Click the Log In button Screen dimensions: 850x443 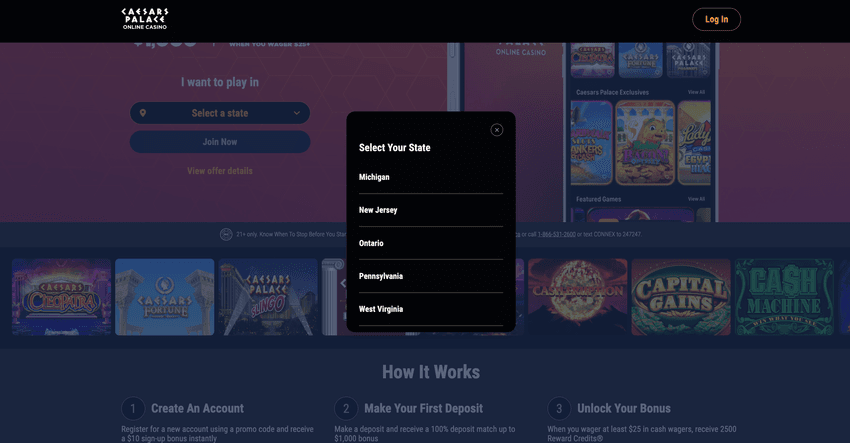(716, 20)
